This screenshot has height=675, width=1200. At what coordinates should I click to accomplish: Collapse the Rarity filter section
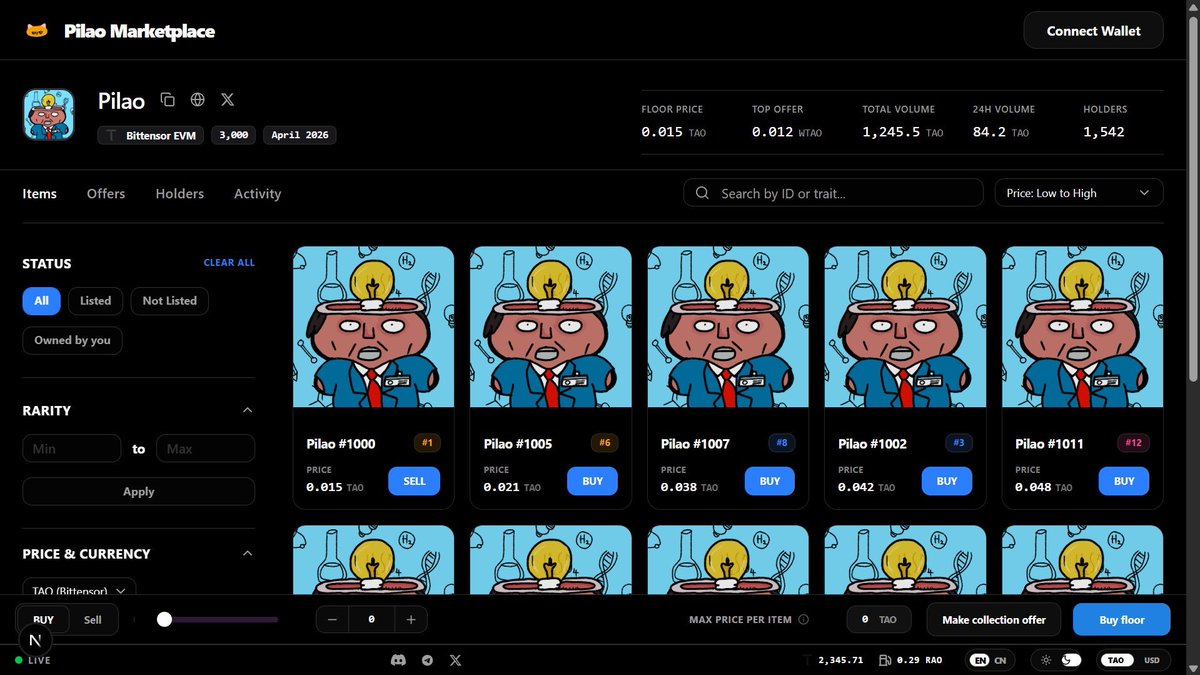[248, 410]
